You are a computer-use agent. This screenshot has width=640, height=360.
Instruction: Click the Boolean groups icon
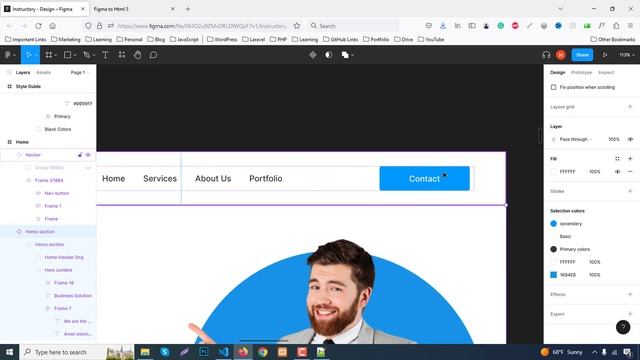345,55
